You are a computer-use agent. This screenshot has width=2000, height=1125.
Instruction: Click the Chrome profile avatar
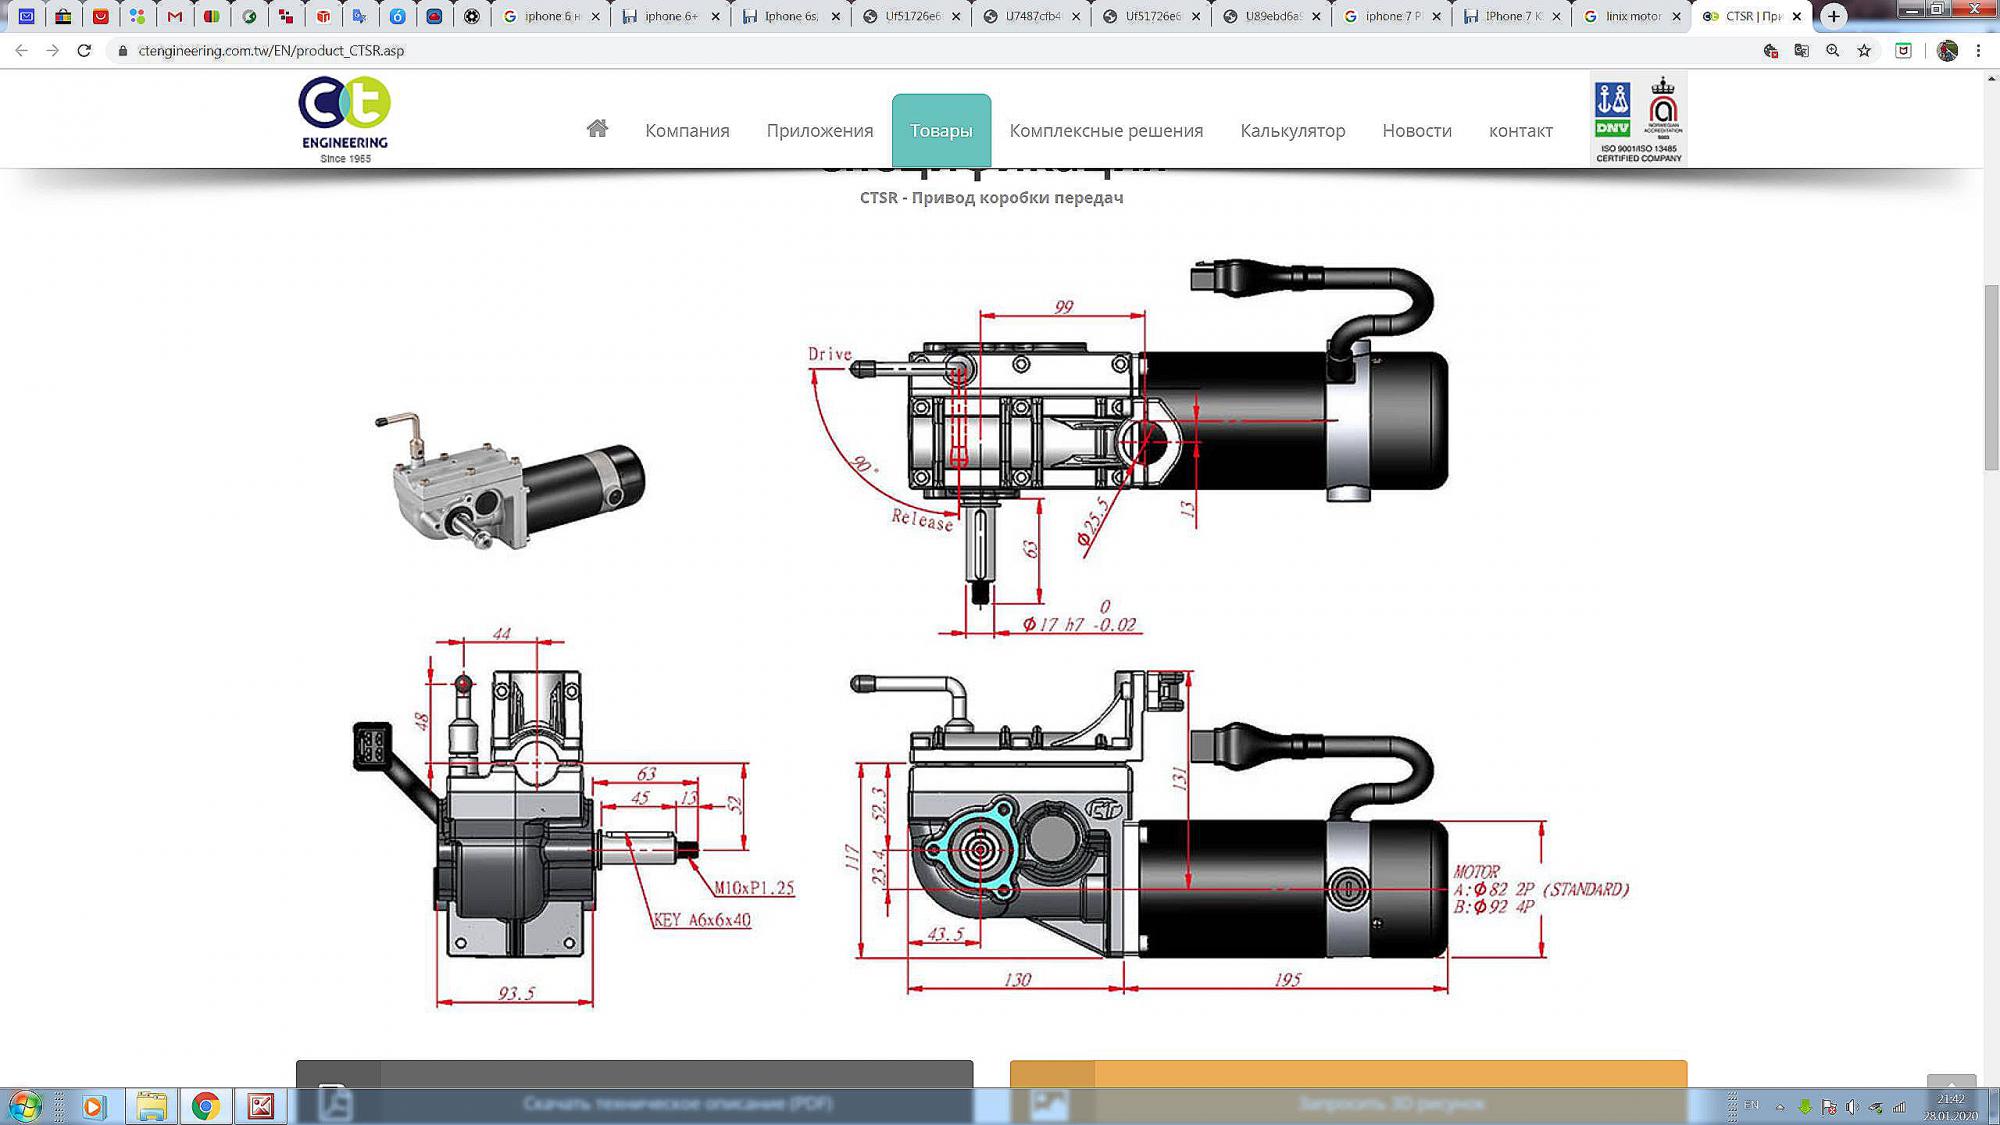1946,51
